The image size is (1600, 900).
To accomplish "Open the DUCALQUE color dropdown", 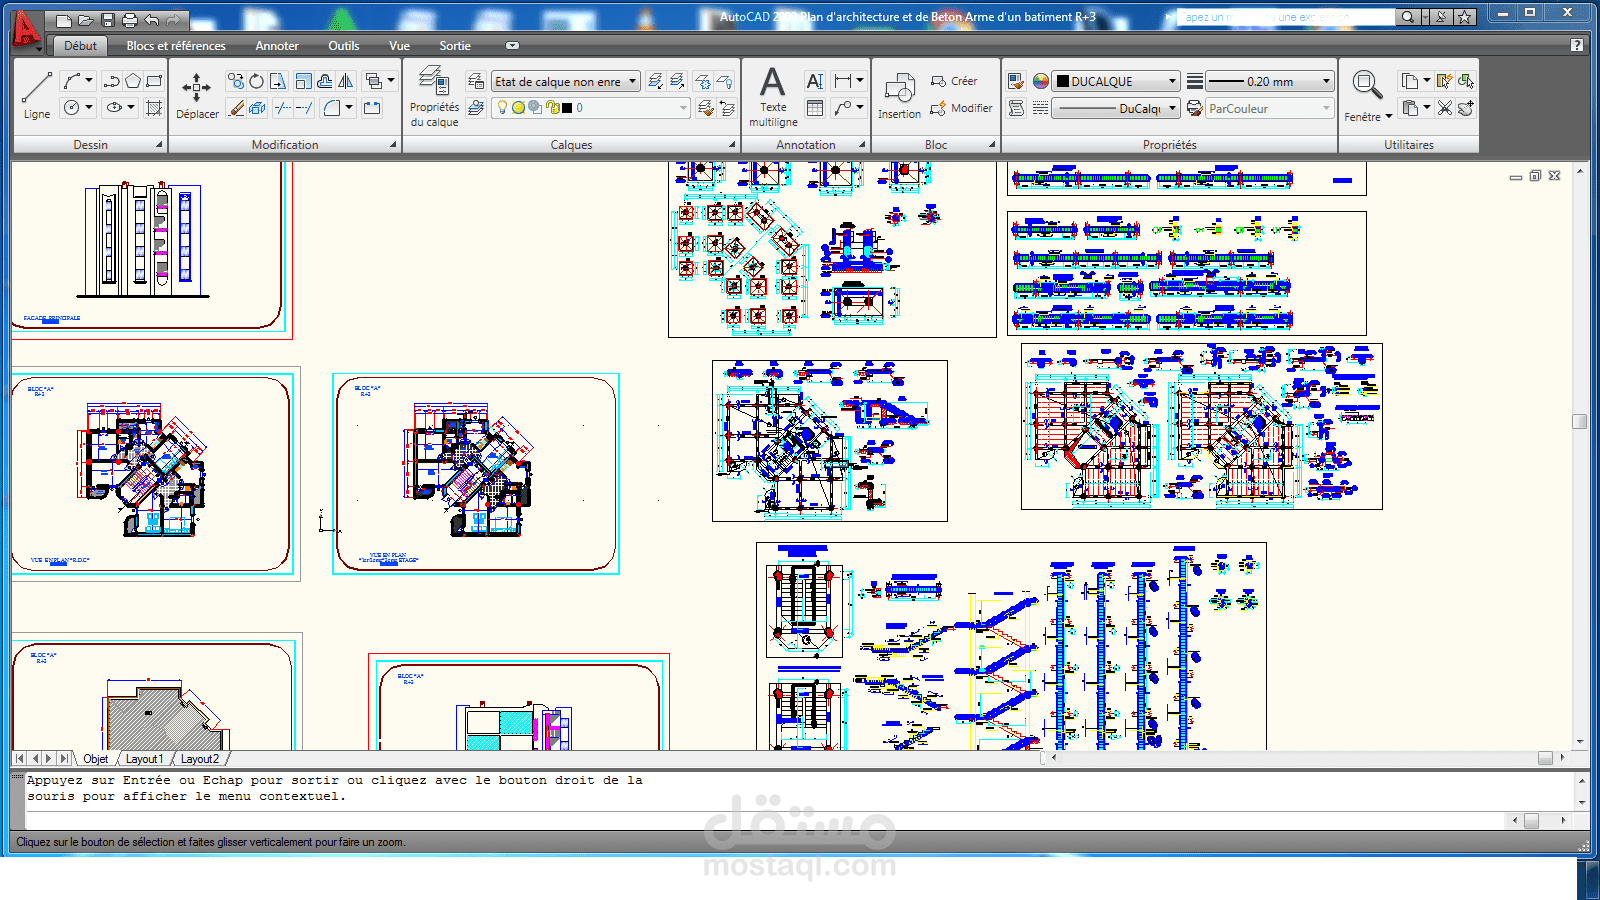I will (x=1172, y=81).
